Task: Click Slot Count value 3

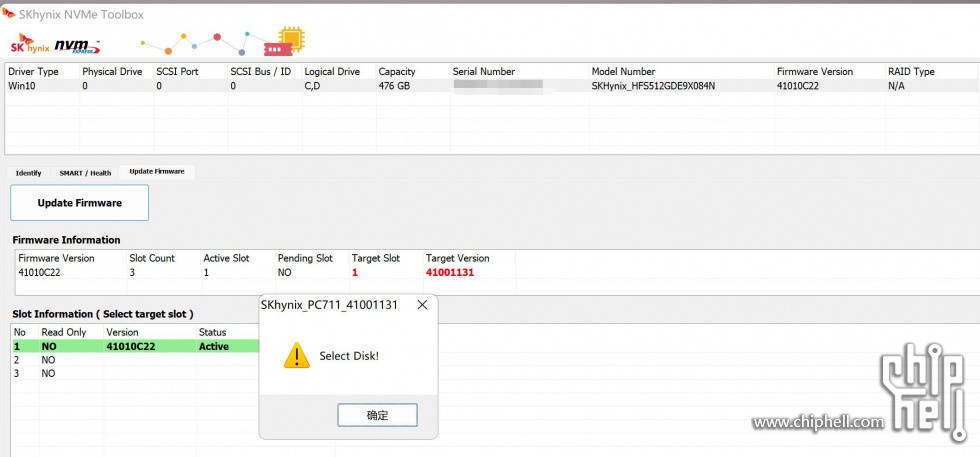Action: click(x=132, y=273)
